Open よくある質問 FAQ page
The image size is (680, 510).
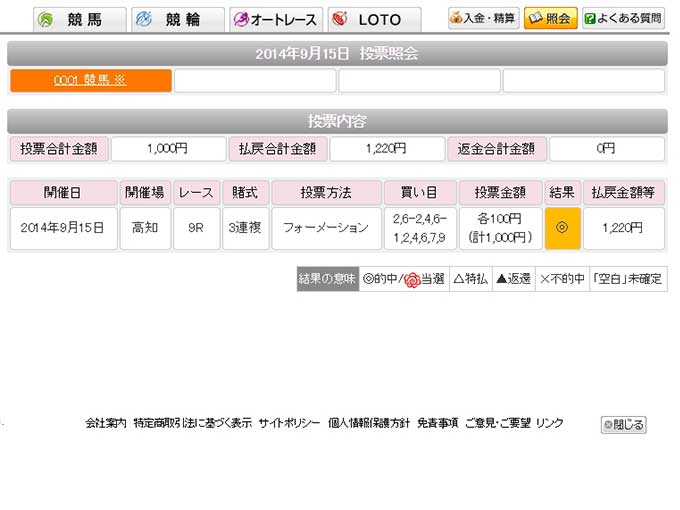point(623,18)
